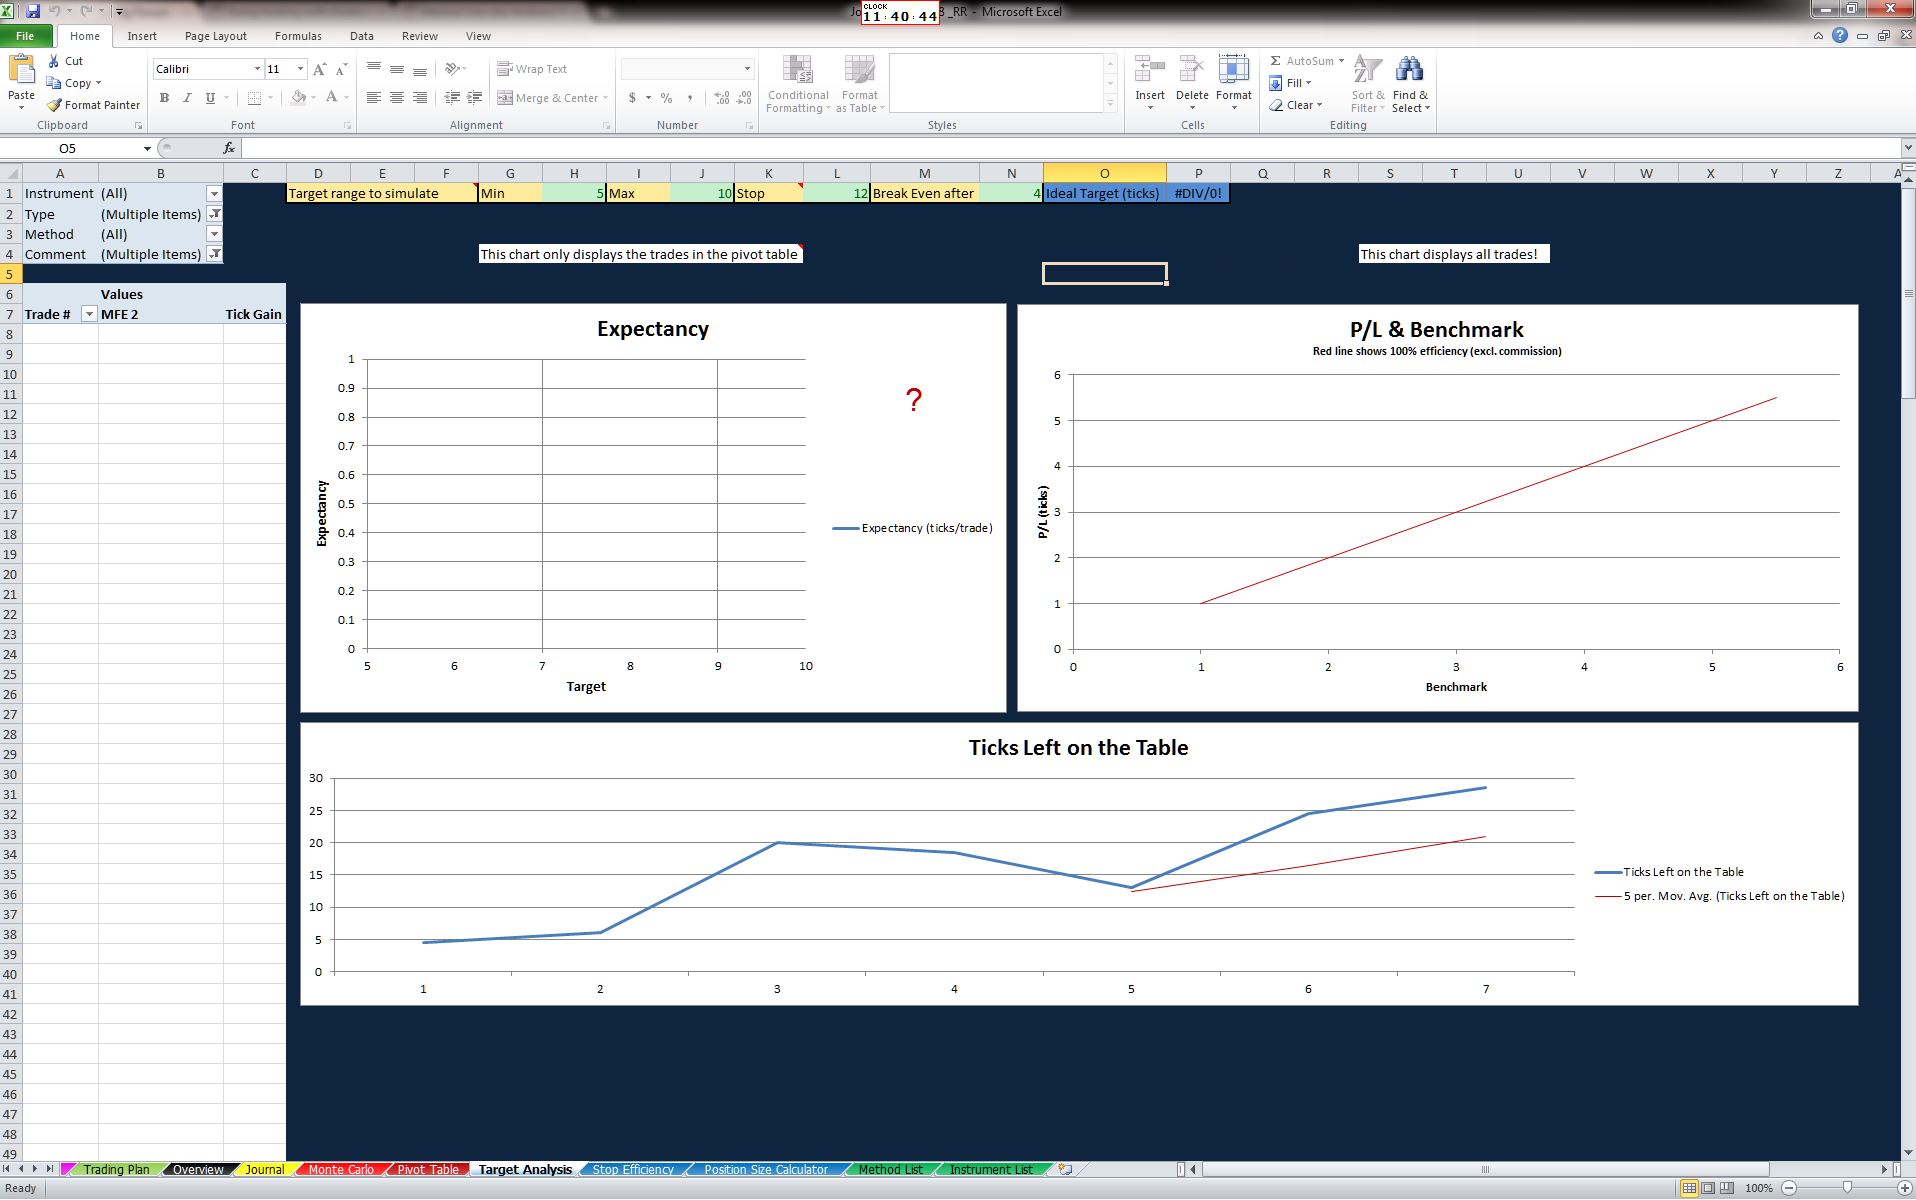Open the Trade # column filter dropdown
1916x1200 pixels.
[x=89, y=314]
